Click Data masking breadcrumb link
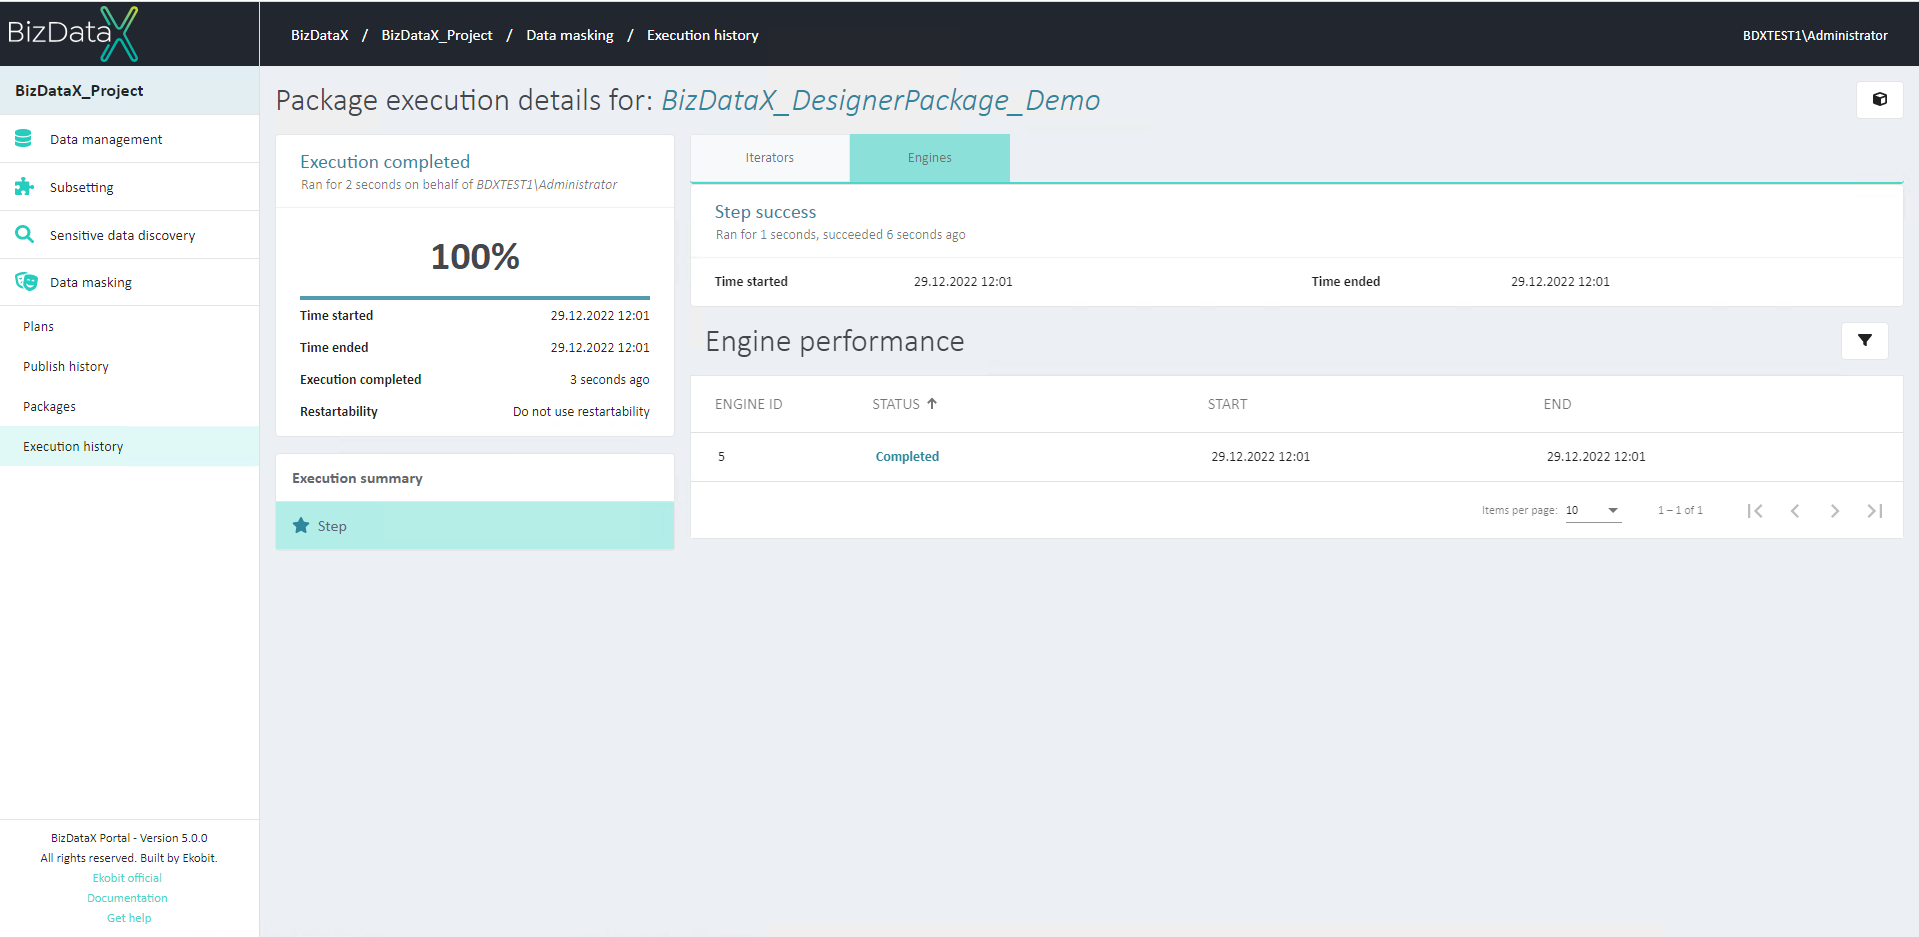 pos(570,35)
